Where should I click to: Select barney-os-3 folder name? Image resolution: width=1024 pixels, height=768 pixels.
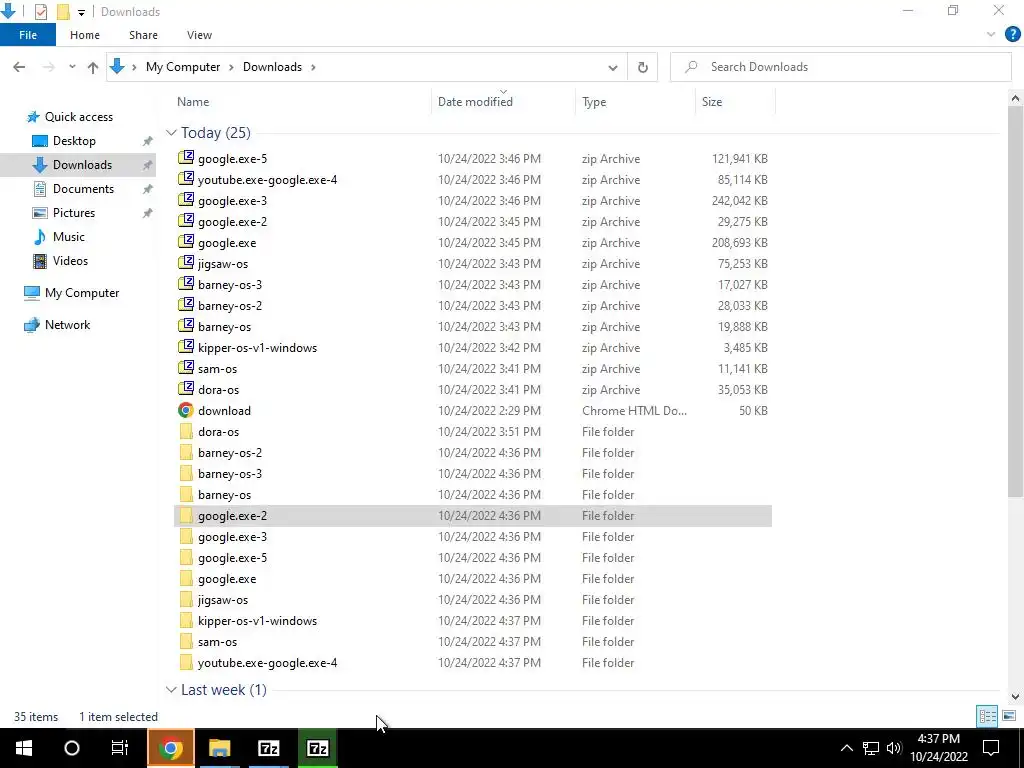click(230, 473)
